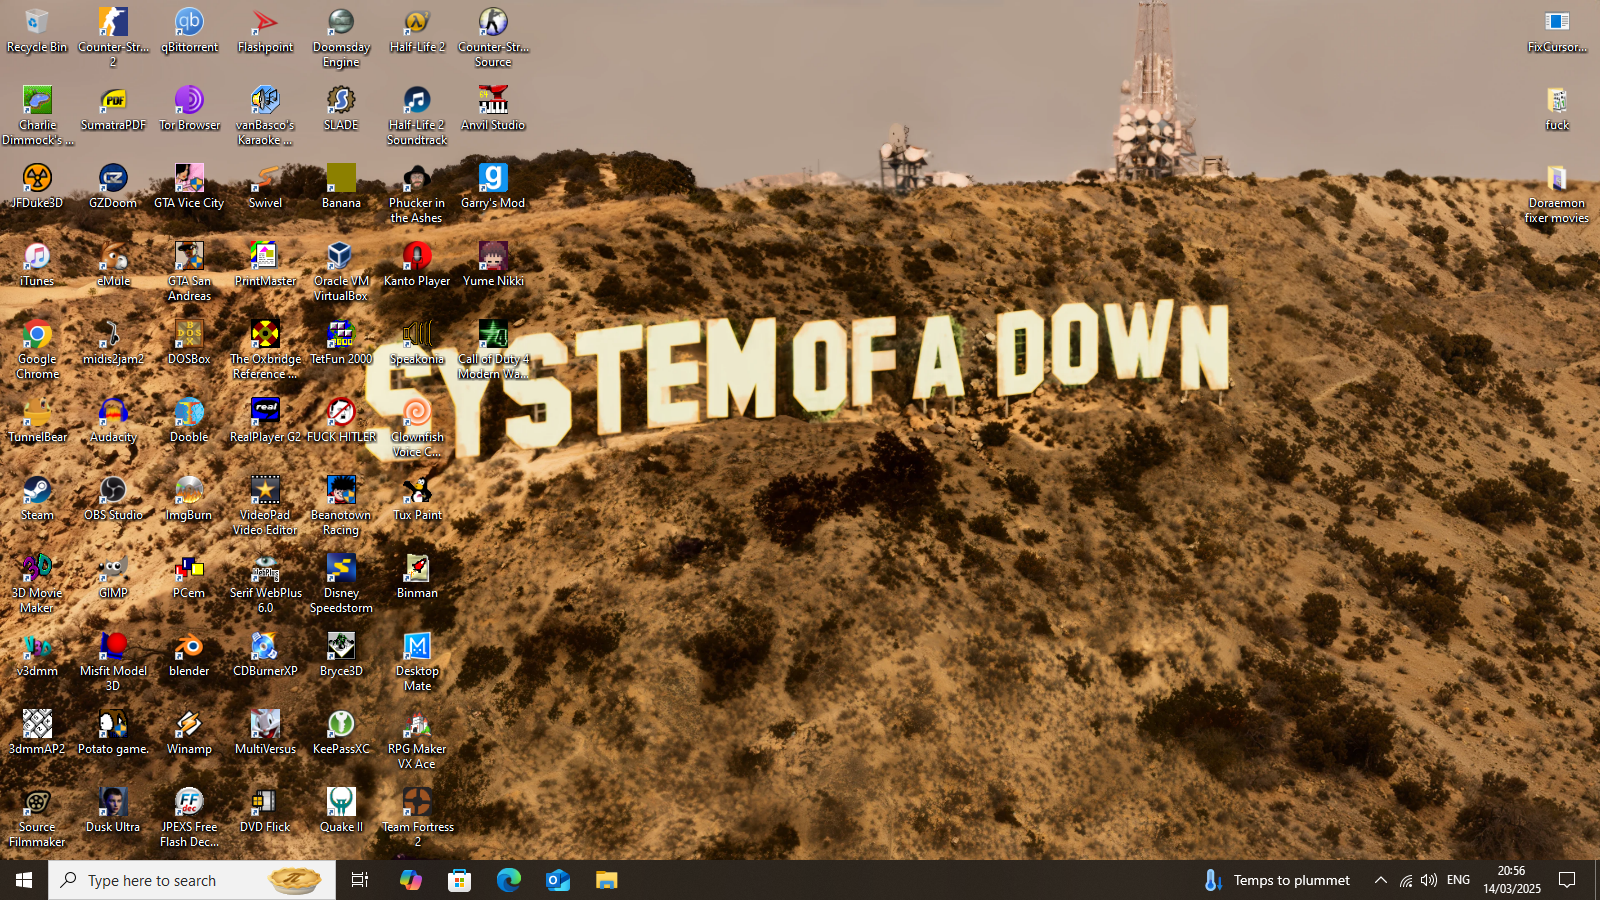1600x900 pixels.
Task: Select the Steam desktop icon
Action: [37, 499]
